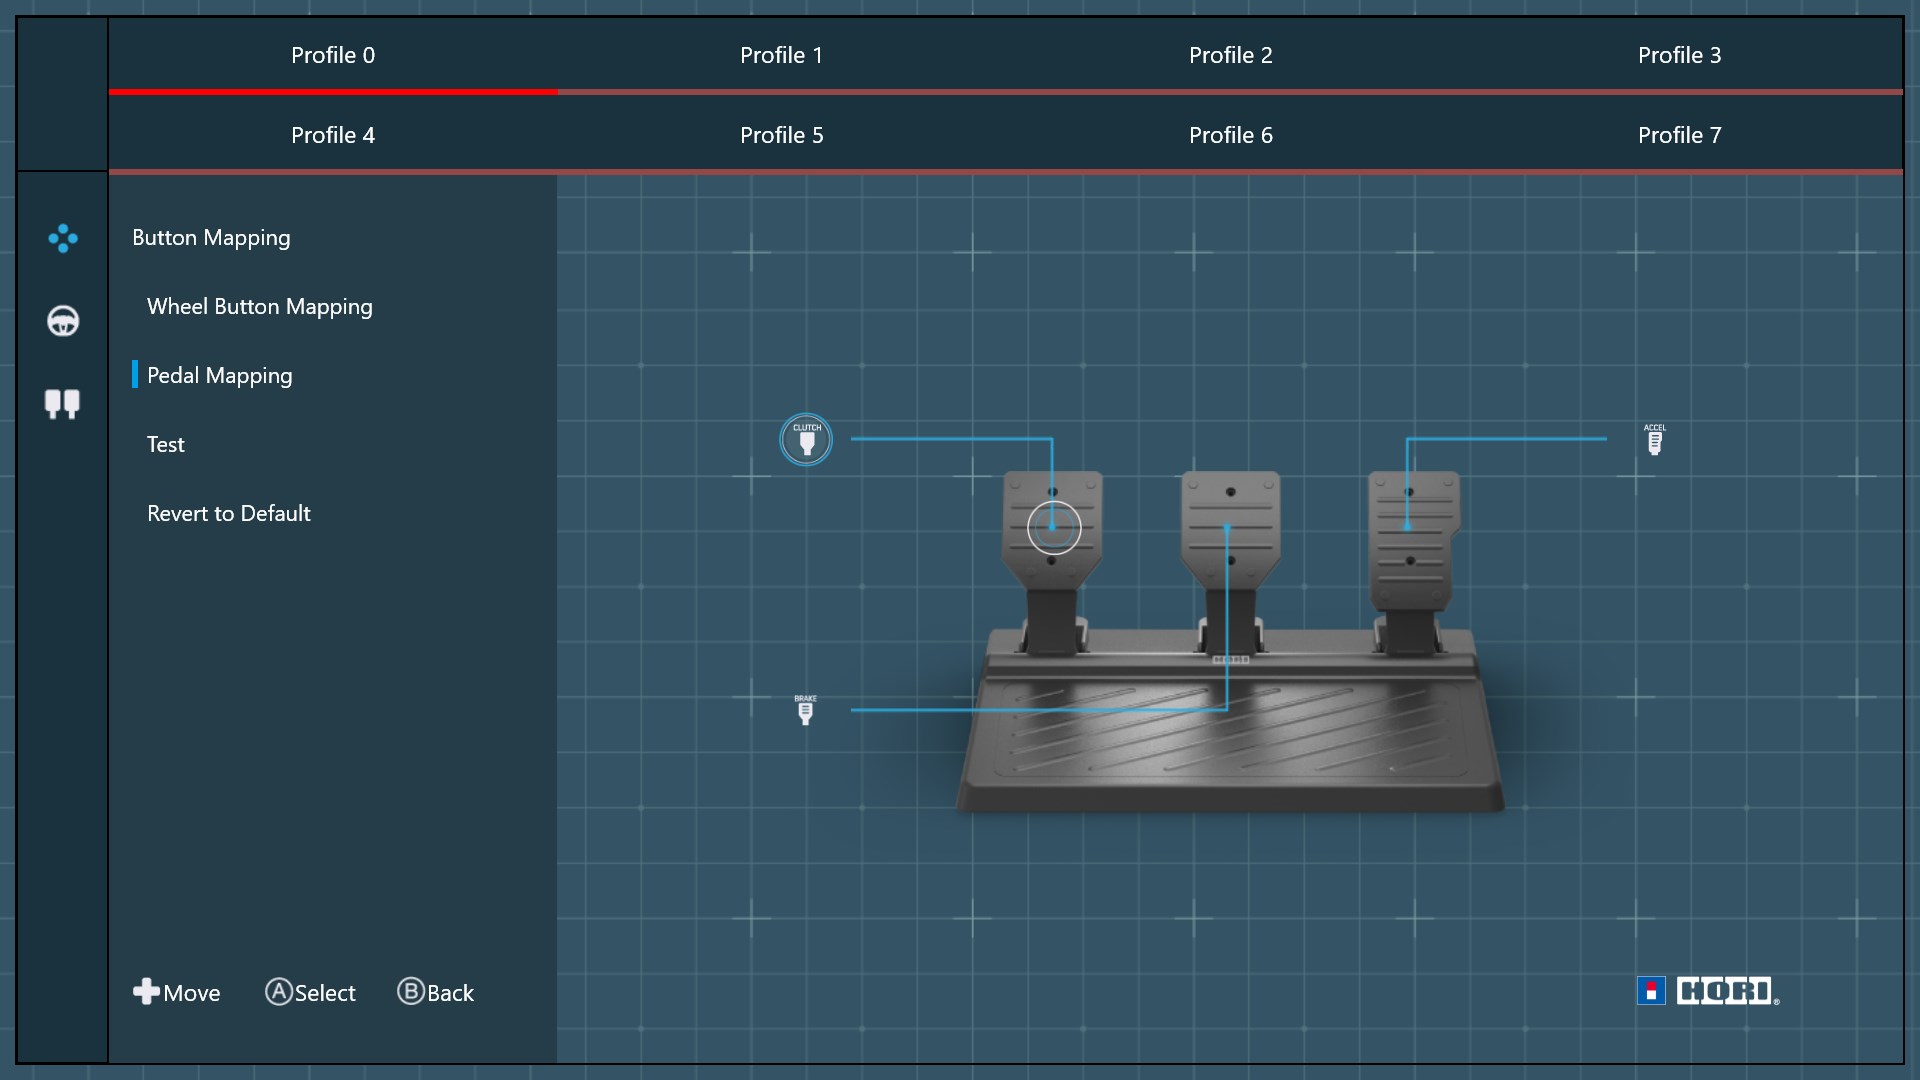
Task: Switch to Profile 6 tab
Action: pyautogui.click(x=1230, y=135)
